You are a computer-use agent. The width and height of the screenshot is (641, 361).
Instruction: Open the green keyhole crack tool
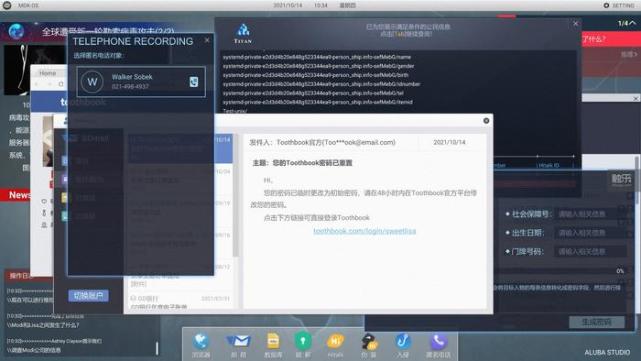click(x=303, y=341)
